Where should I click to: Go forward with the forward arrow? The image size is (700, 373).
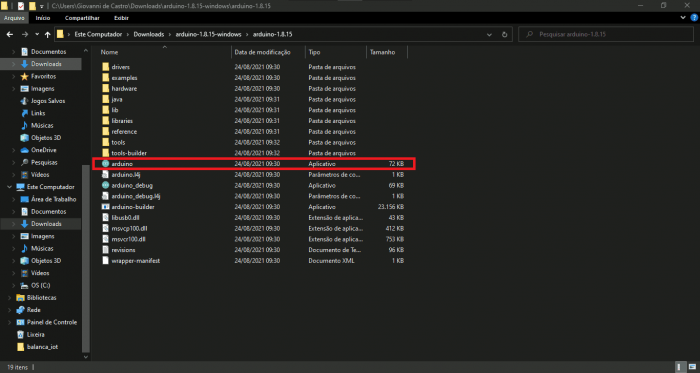[25, 34]
